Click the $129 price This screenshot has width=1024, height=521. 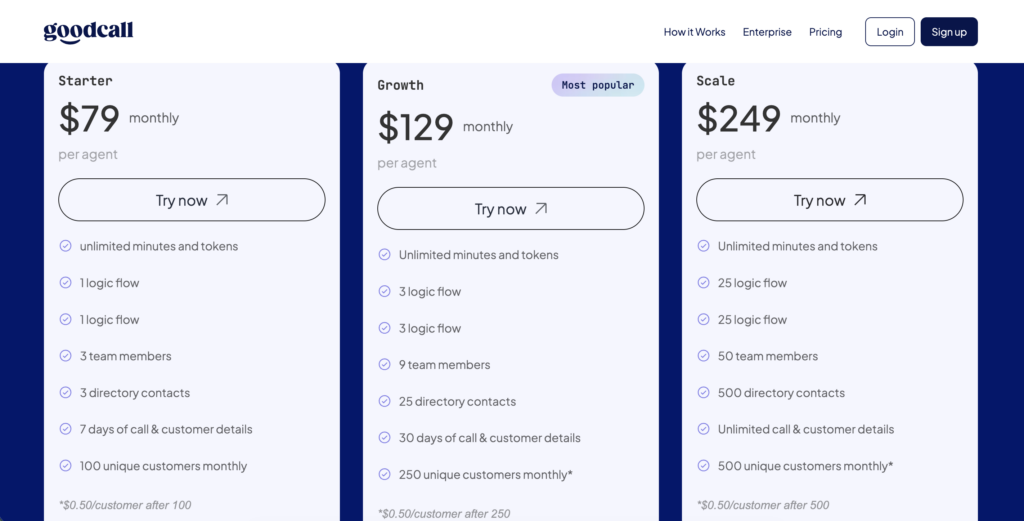click(415, 127)
